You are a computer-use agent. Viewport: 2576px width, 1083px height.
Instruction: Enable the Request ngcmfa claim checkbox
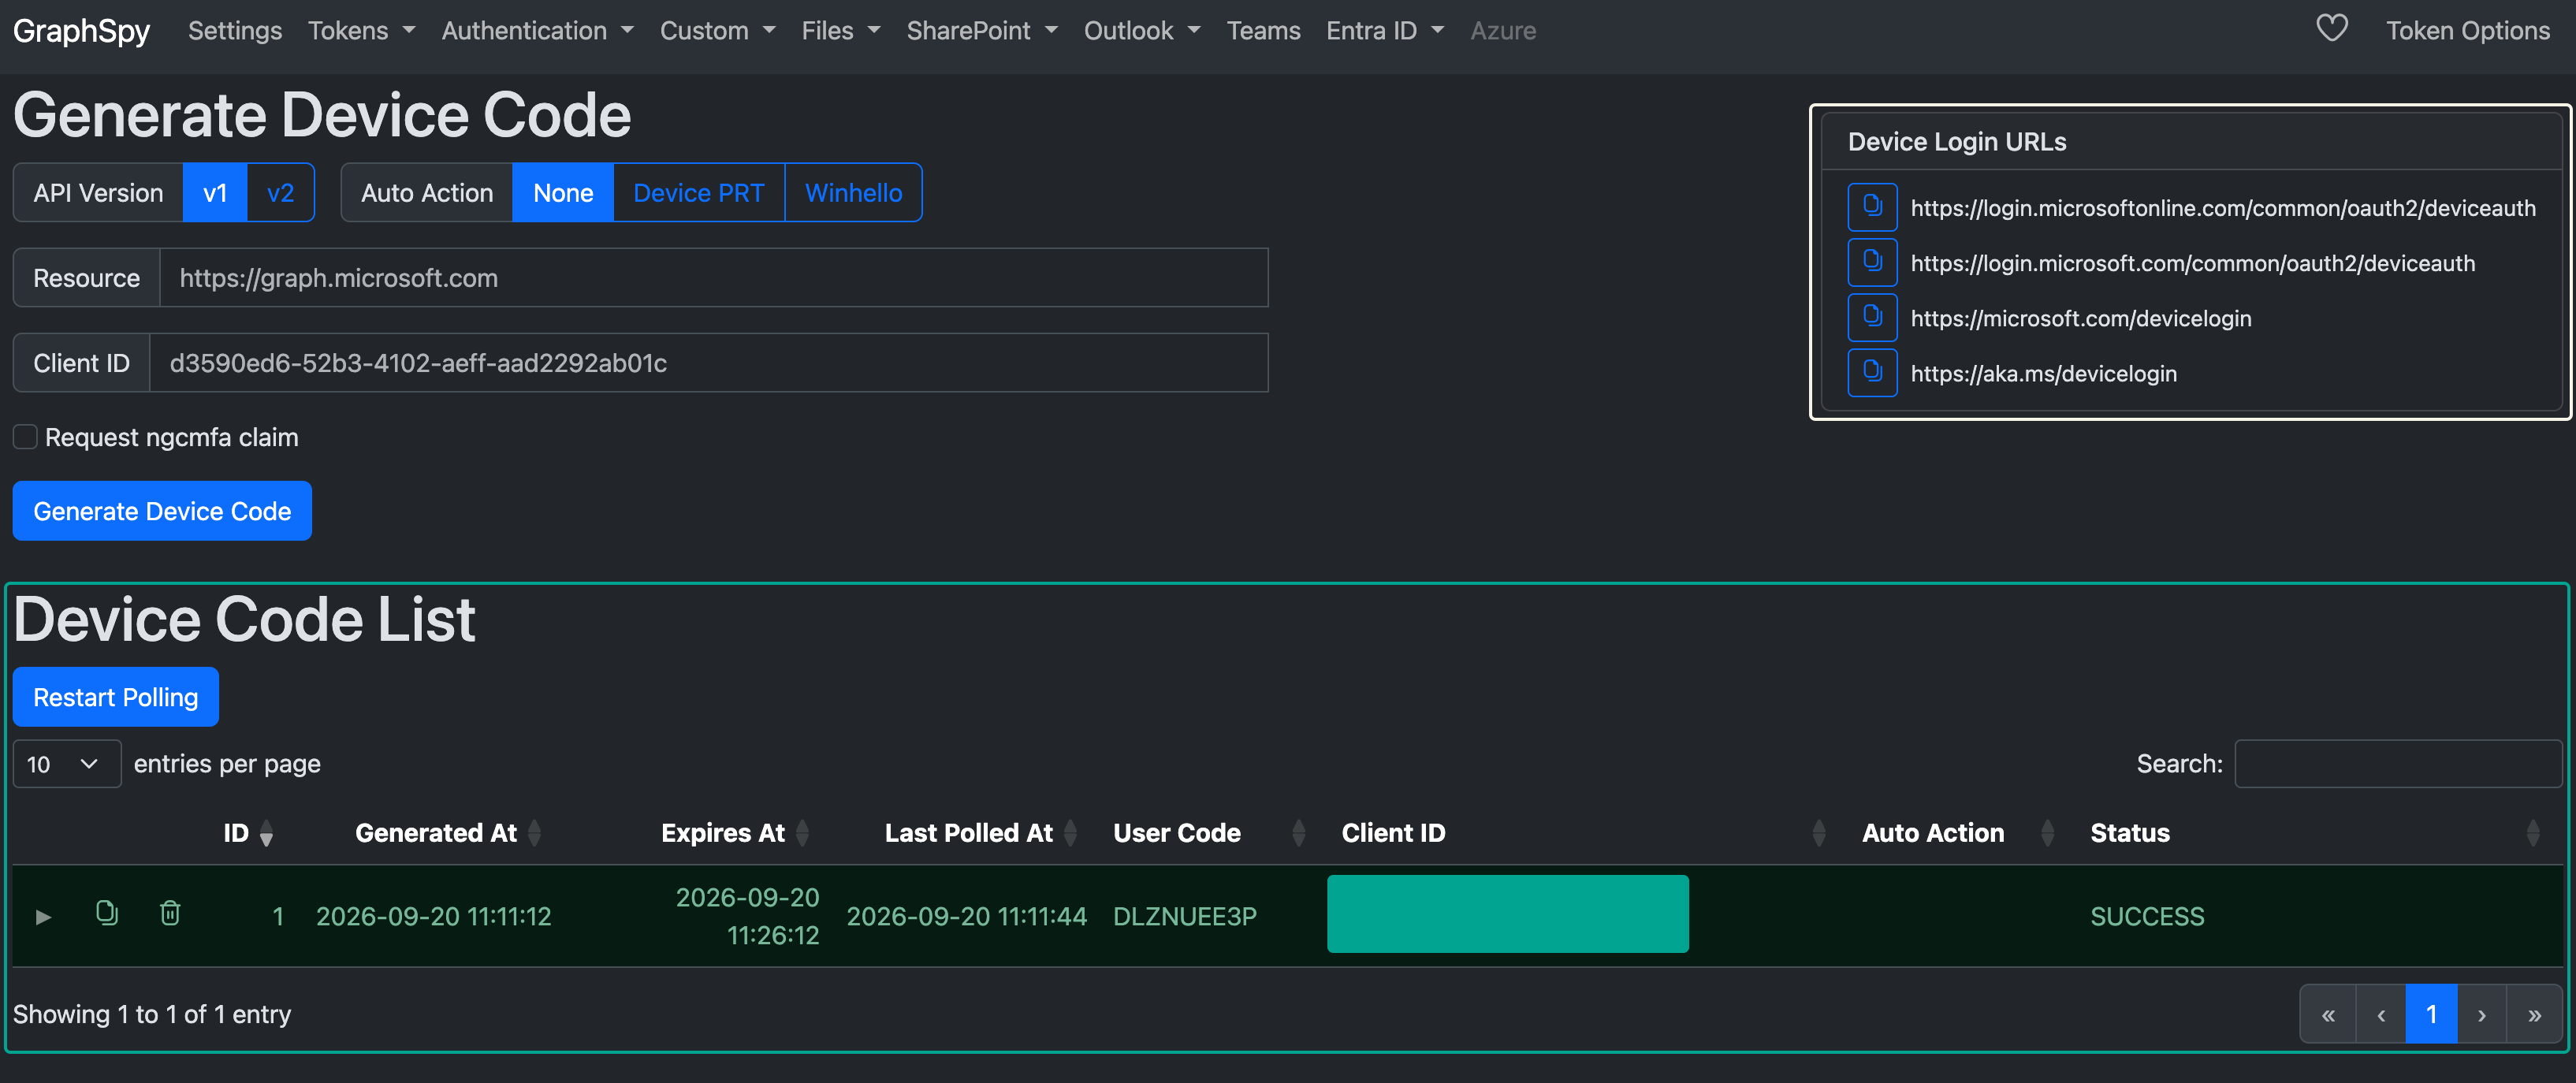click(25, 437)
